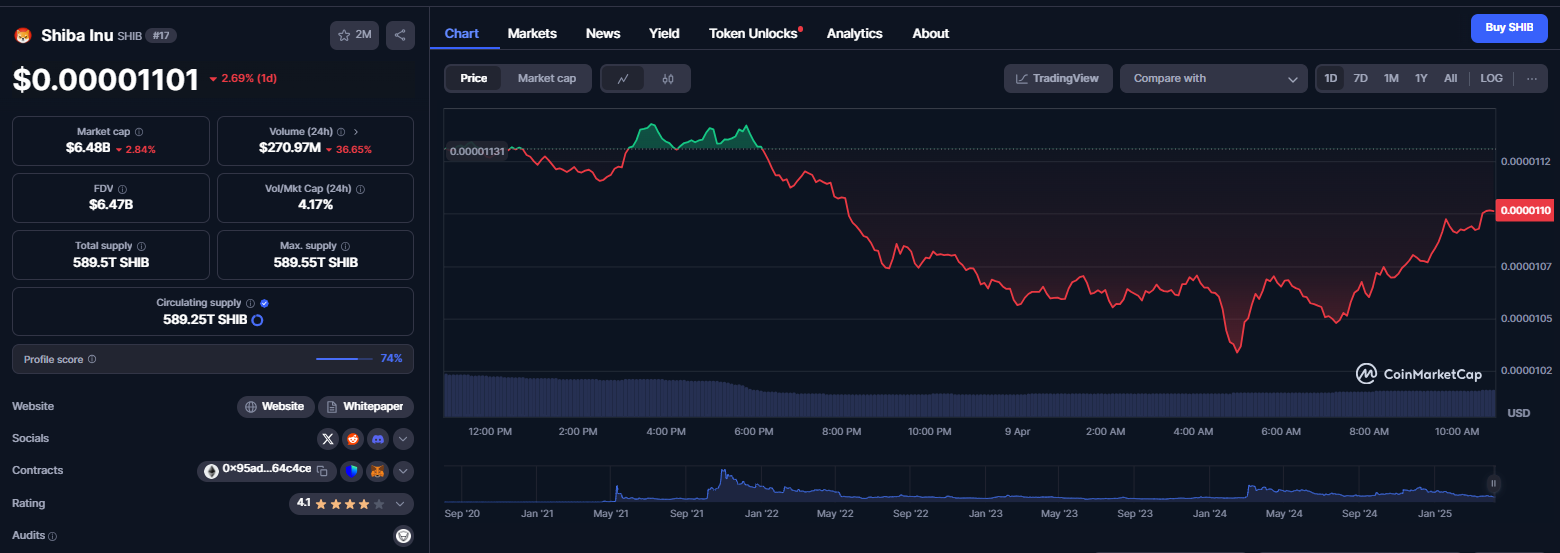Toggle chart to Market cap view

pos(546,78)
